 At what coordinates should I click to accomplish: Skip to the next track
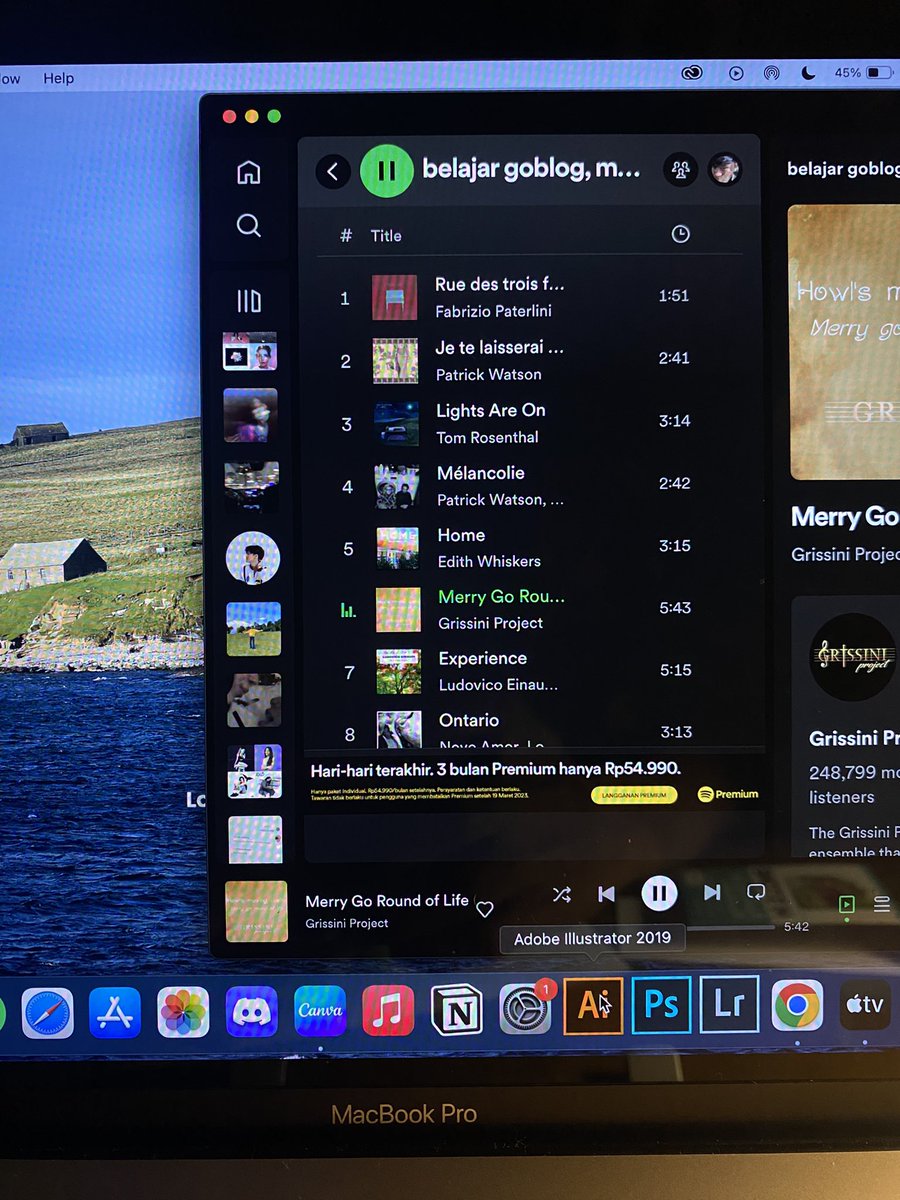712,892
